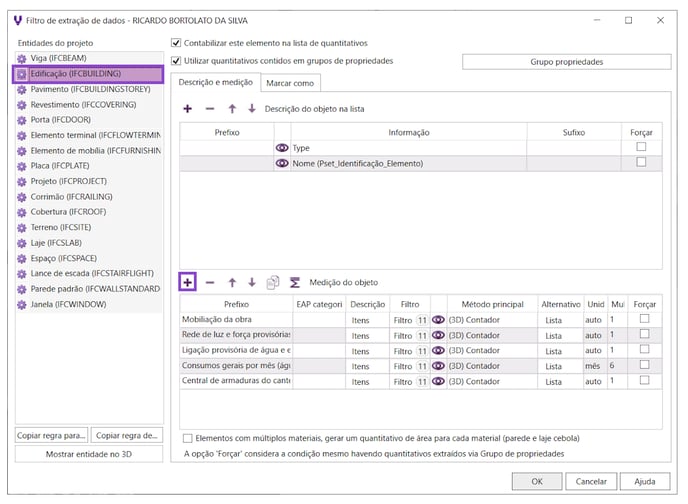Click Grupo propriedades button
This screenshot has height=504, width=688.
coord(566,62)
